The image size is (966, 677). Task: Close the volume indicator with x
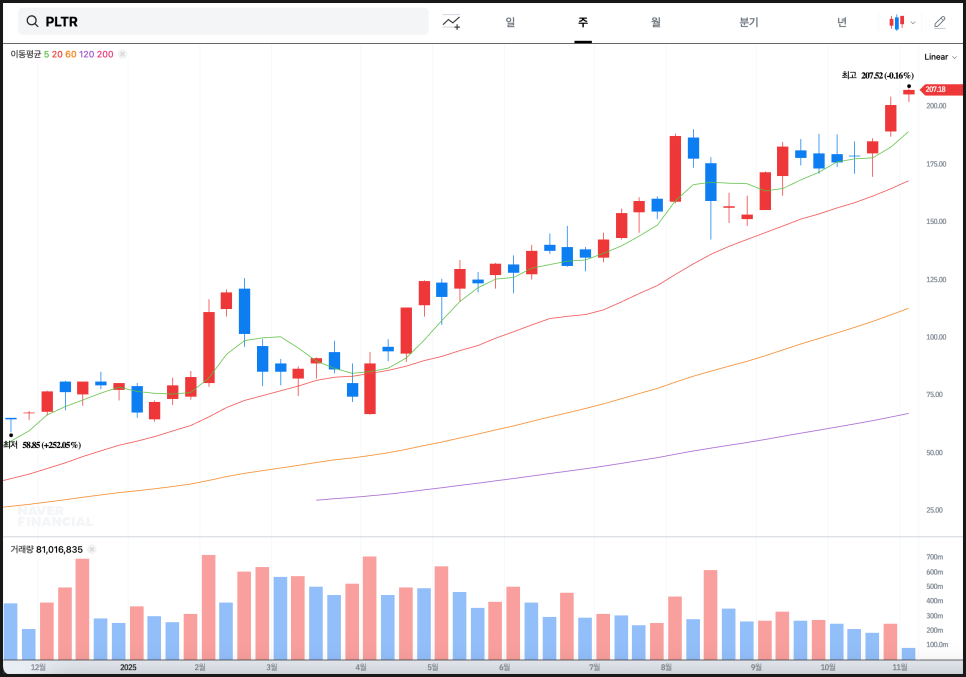(x=91, y=549)
